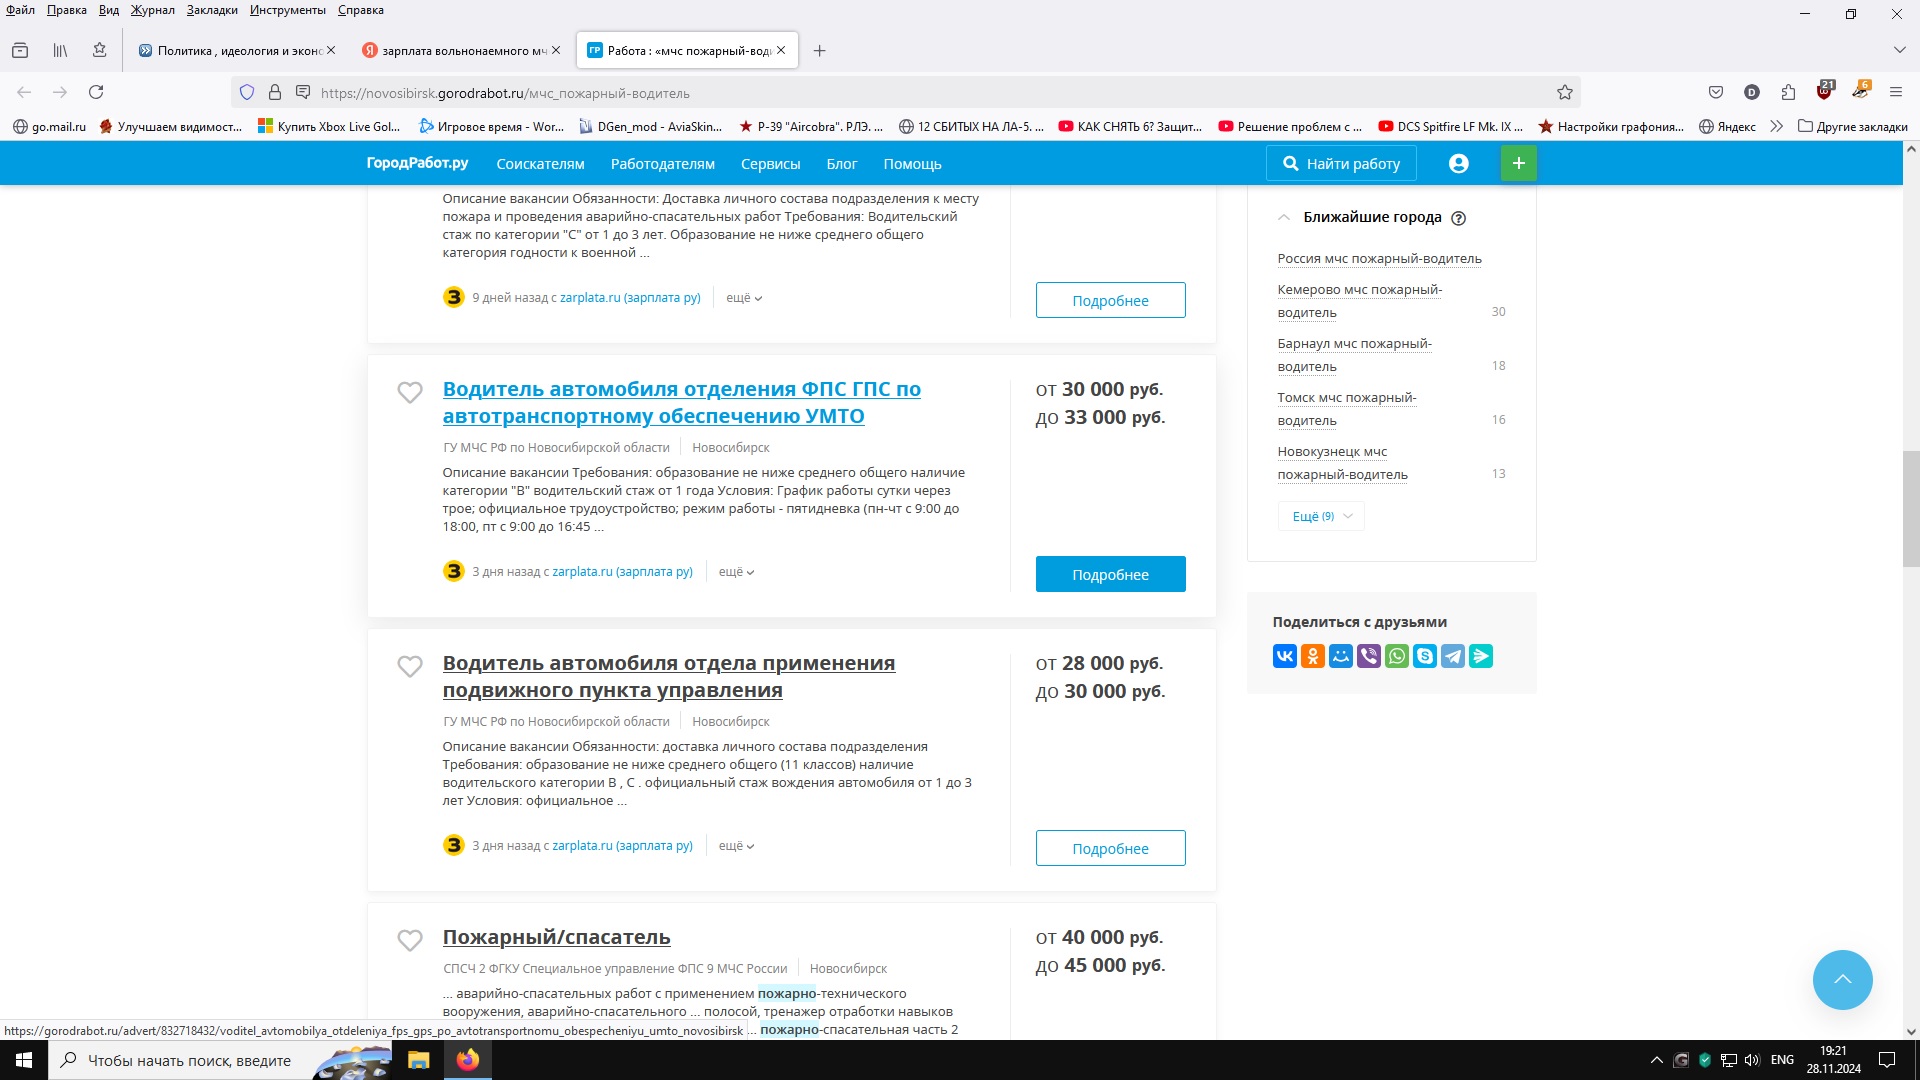The height and width of the screenshot is (1080, 1920).
Task: Click Подробнее for подвижного пункта управления vacancy
Action: 1110,848
